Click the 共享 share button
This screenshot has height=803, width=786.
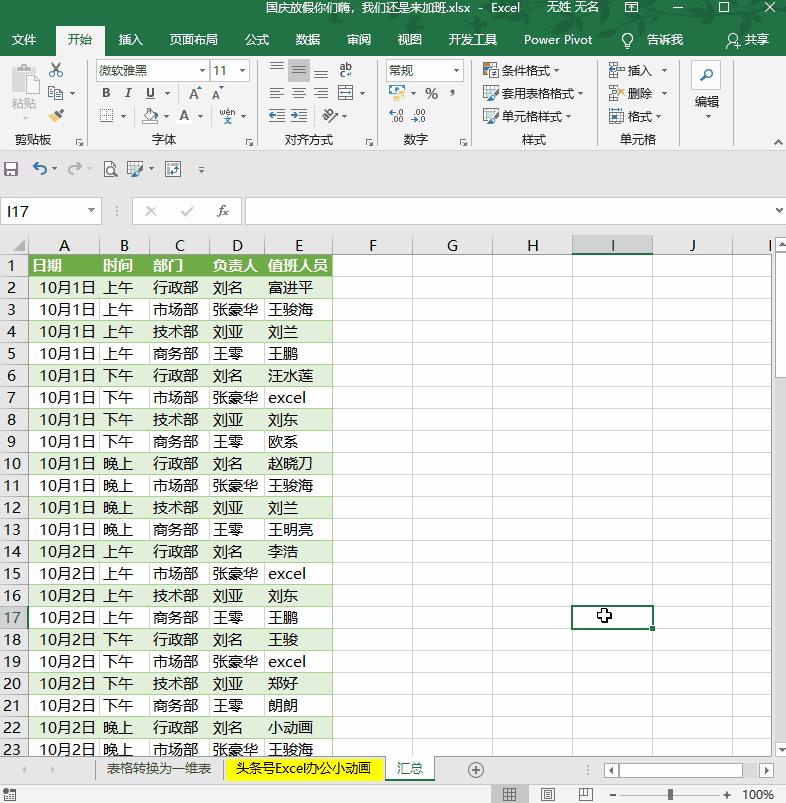point(748,40)
